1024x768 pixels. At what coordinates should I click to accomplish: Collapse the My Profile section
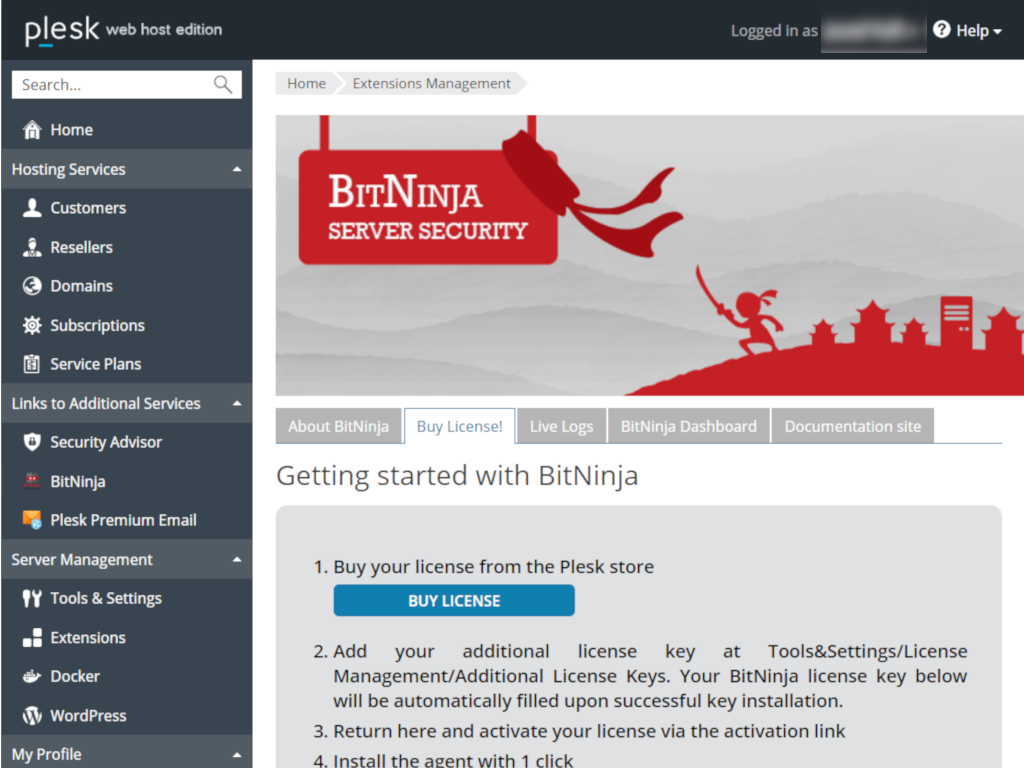pyautogui.click(x=237, y=755)
